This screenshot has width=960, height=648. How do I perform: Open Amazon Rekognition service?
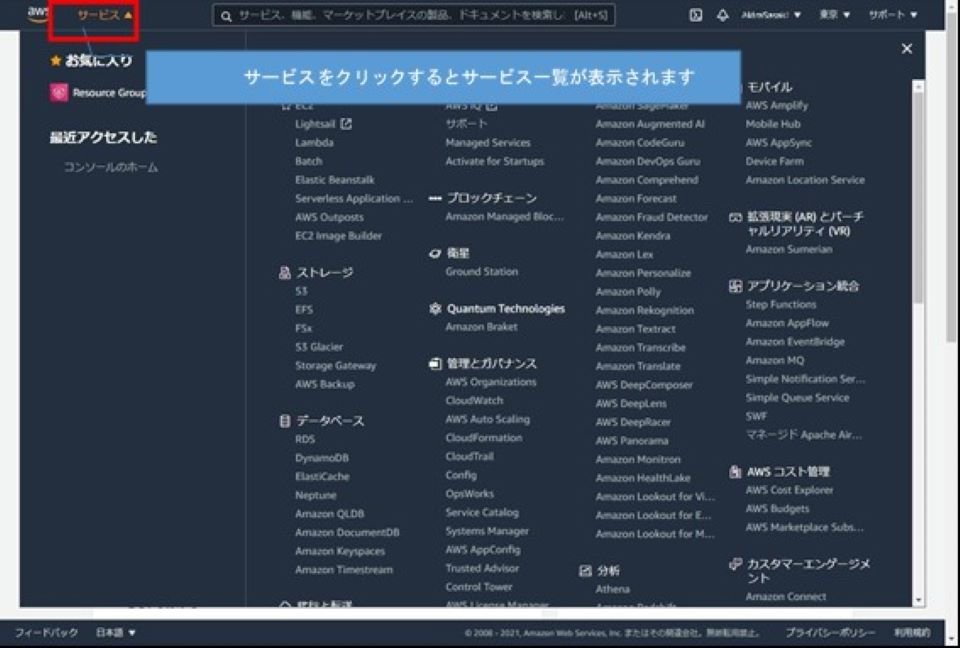click(x=645, y=311)
